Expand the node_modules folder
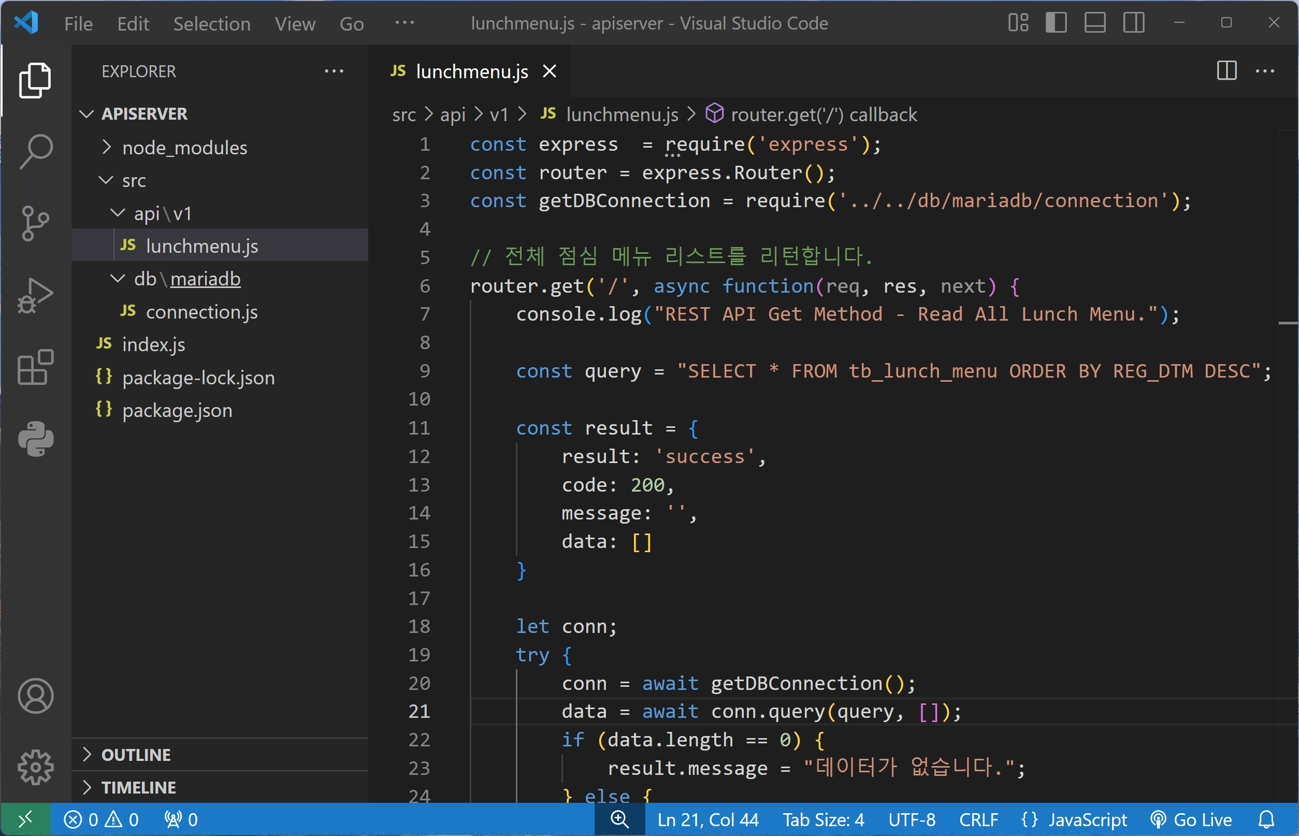 [220, 147]
